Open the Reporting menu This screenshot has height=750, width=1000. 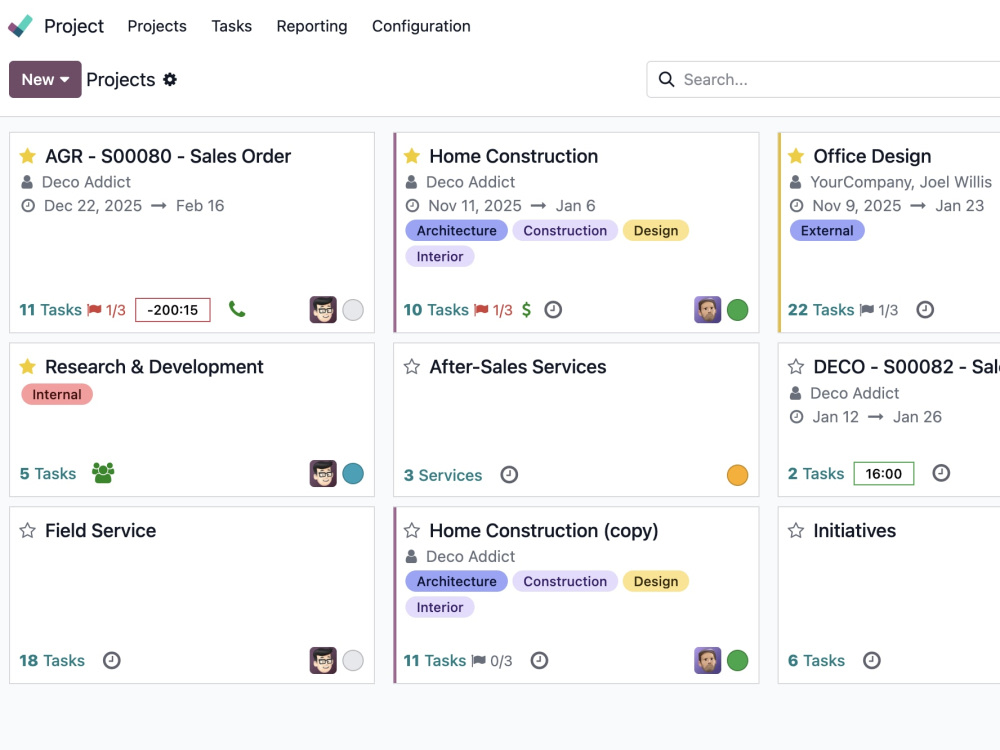point(312,26)
